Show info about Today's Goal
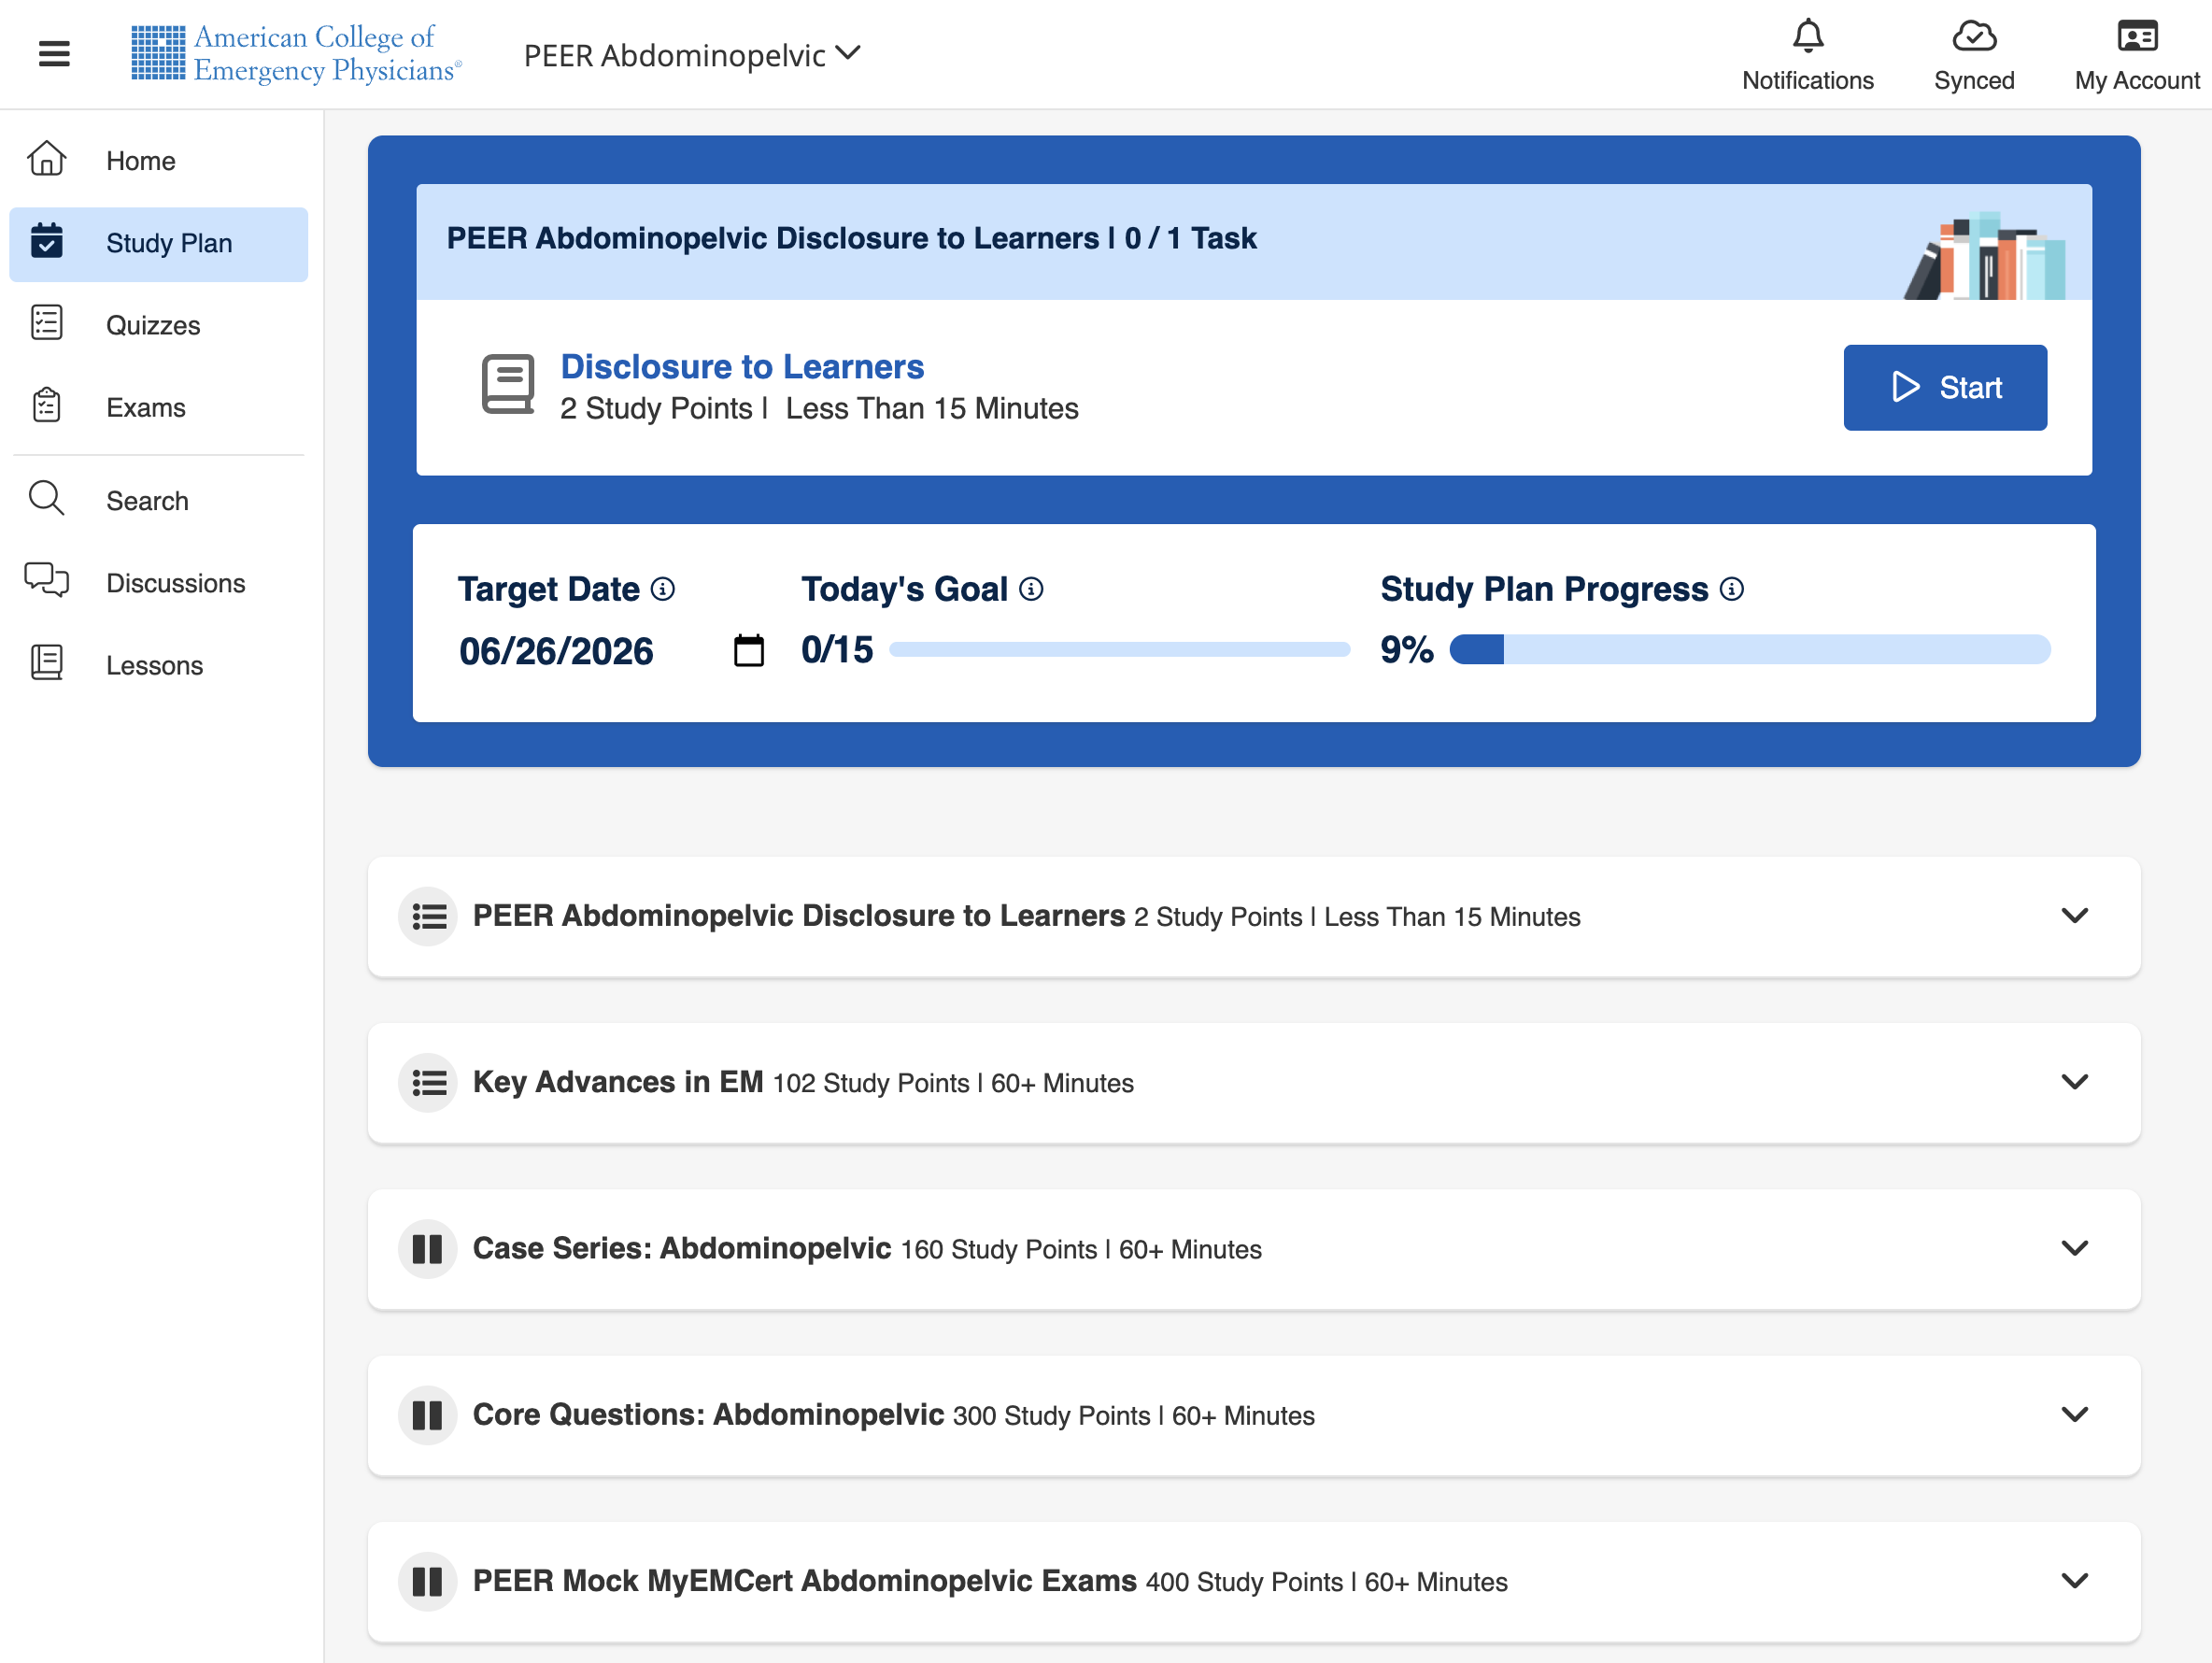 tap(1031, 589)
